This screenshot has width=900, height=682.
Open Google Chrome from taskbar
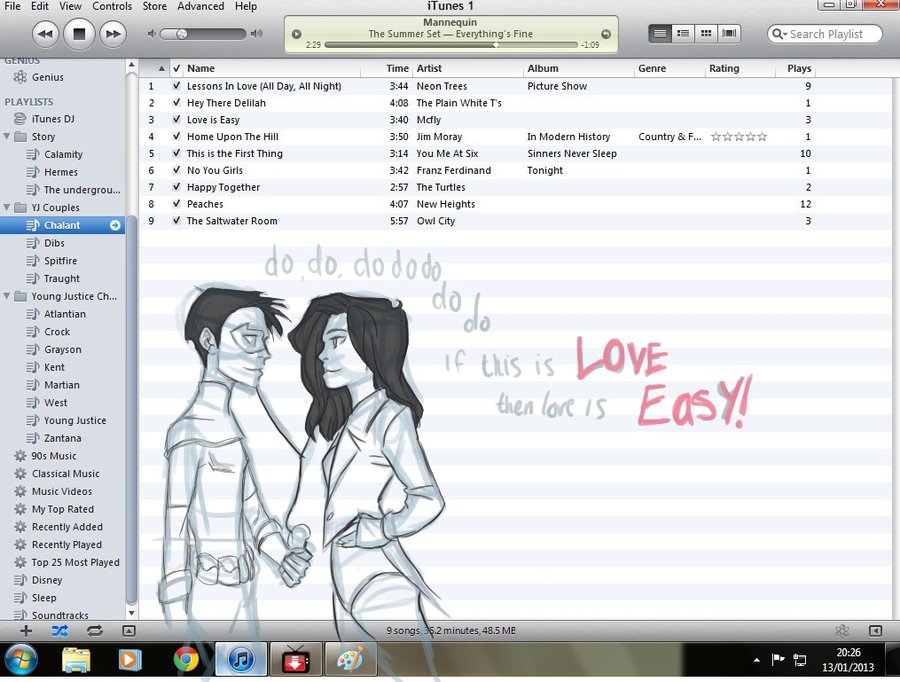point(186,660)
